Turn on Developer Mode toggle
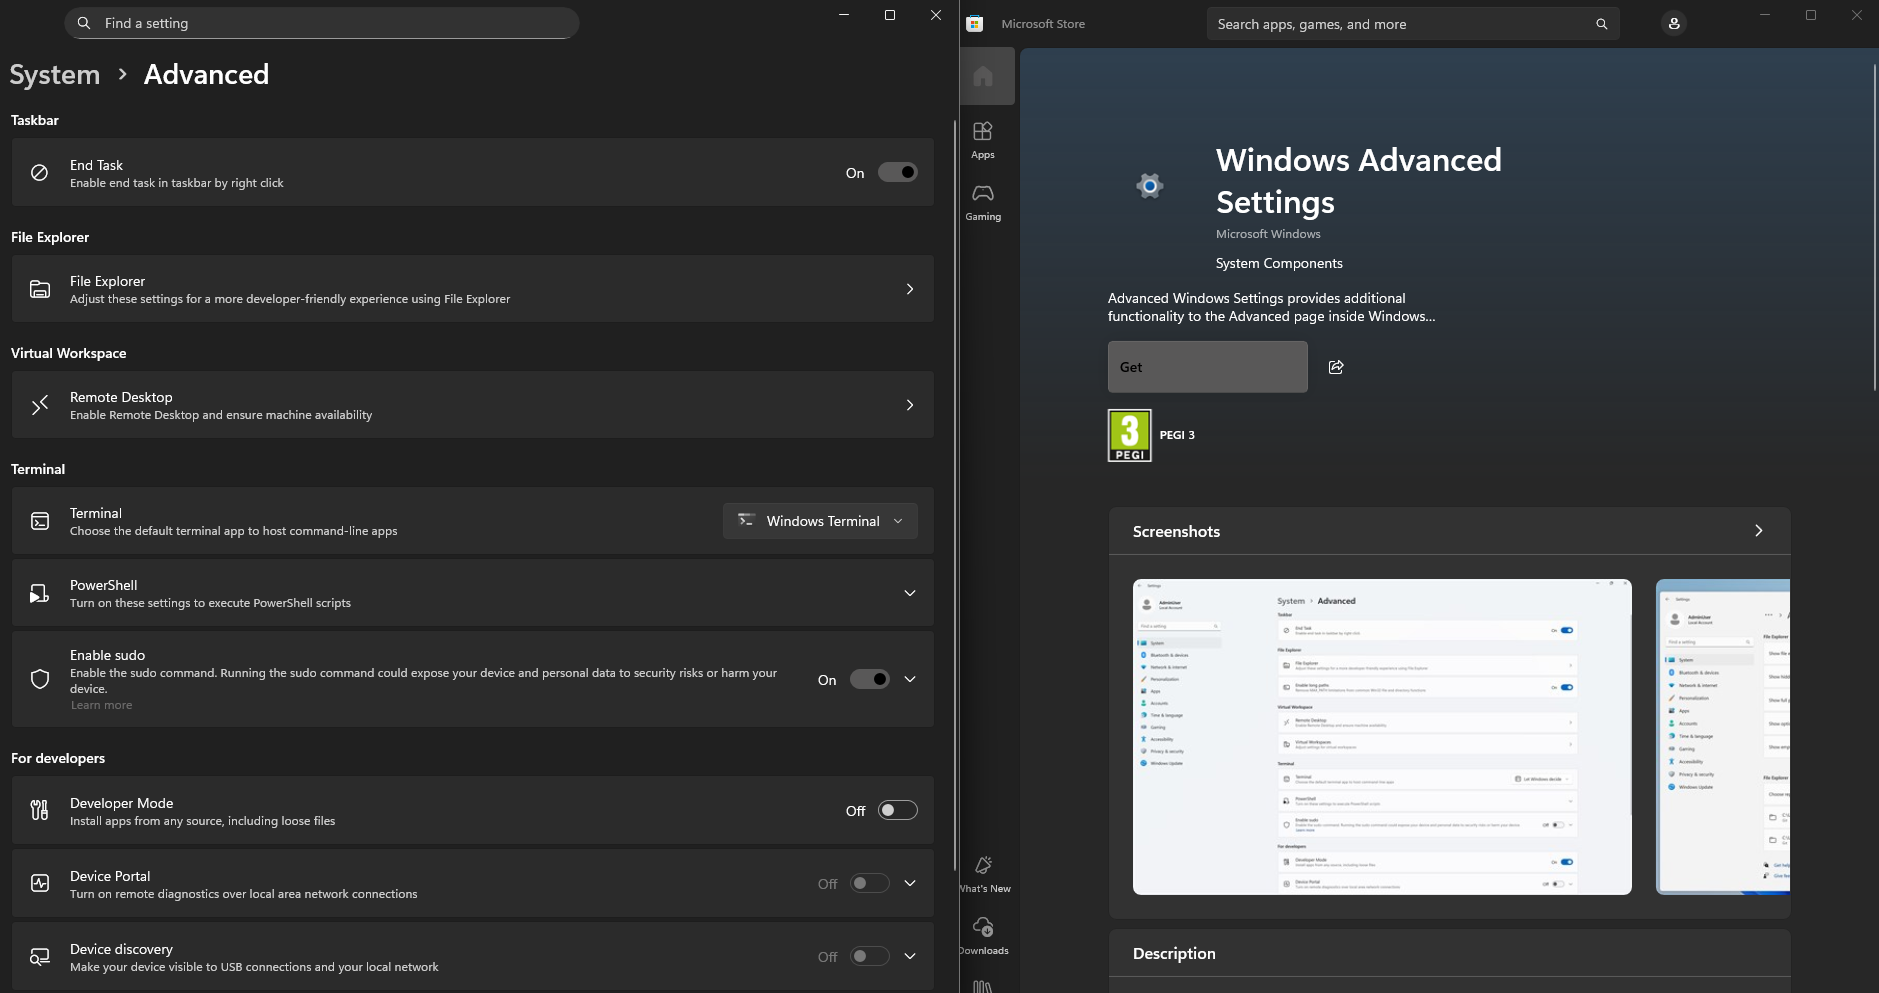This screenshot has width=1879, height=993. point(898,810)
